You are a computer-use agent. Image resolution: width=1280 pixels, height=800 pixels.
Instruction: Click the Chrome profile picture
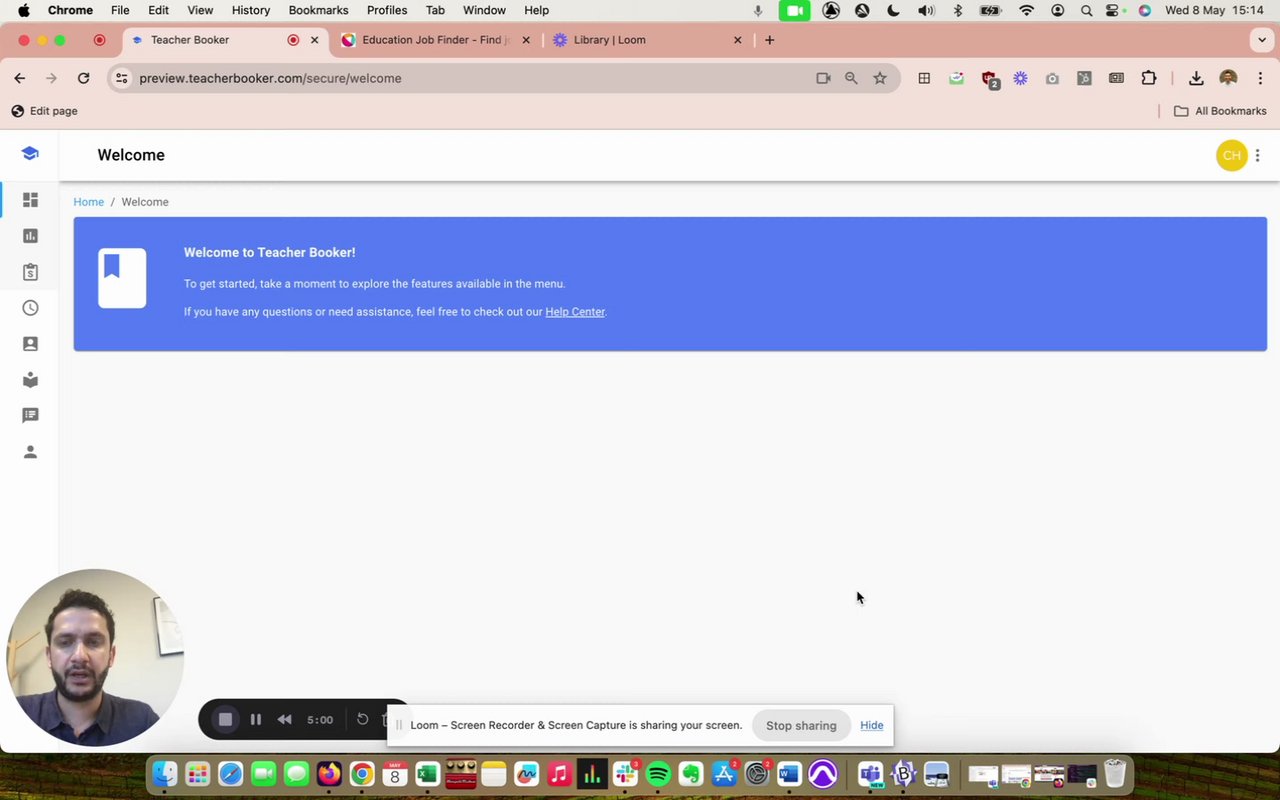tap(1229, 78)
